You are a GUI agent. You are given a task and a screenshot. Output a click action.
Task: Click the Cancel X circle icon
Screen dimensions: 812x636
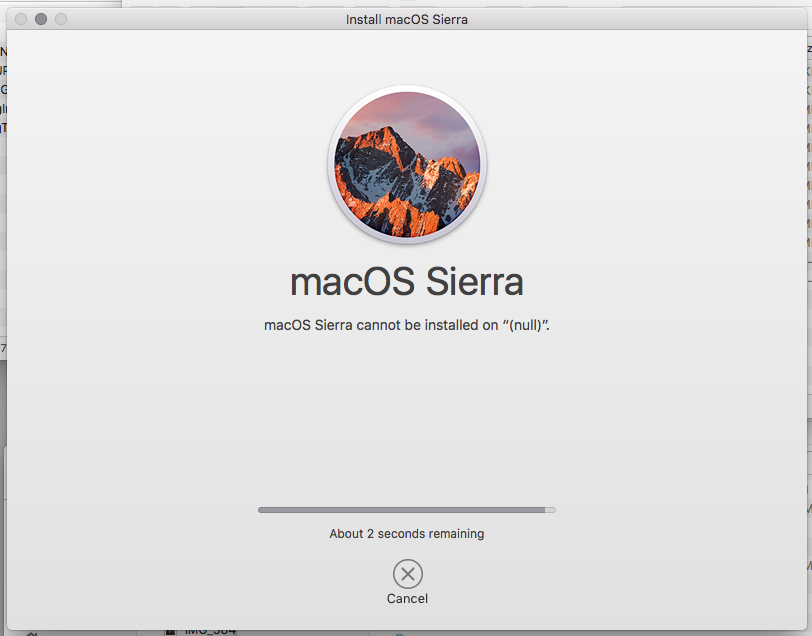pyautogui.click(x=408, y=574)
